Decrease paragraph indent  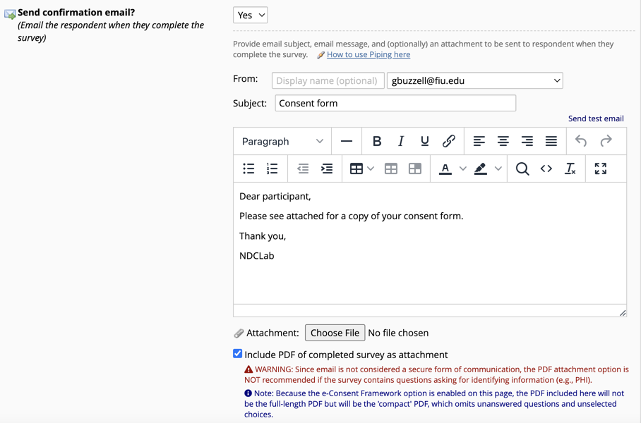(x=303, y=169)
